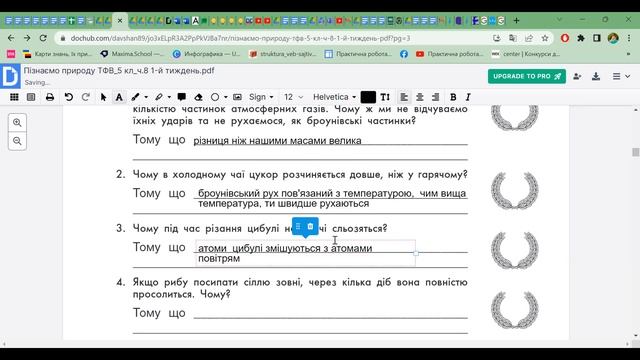This screenshot has height=360, width=640.
Task: Select the Draw brush tool
Action: [136, 97]
